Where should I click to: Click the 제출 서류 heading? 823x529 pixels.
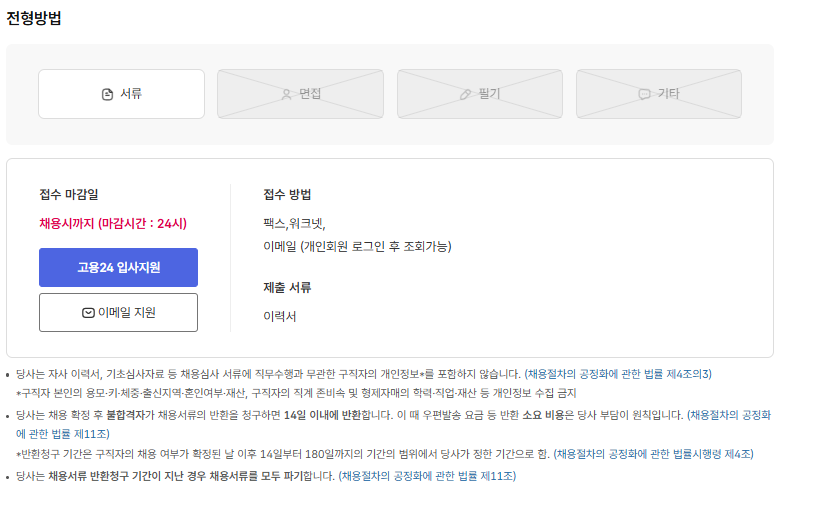click(x=287, y=288)
